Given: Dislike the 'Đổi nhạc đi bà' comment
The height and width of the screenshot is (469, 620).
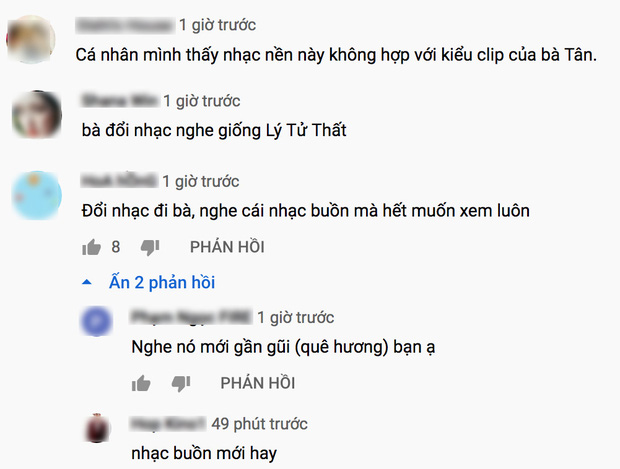Looking at the screenshot, I should pos(150,248).
